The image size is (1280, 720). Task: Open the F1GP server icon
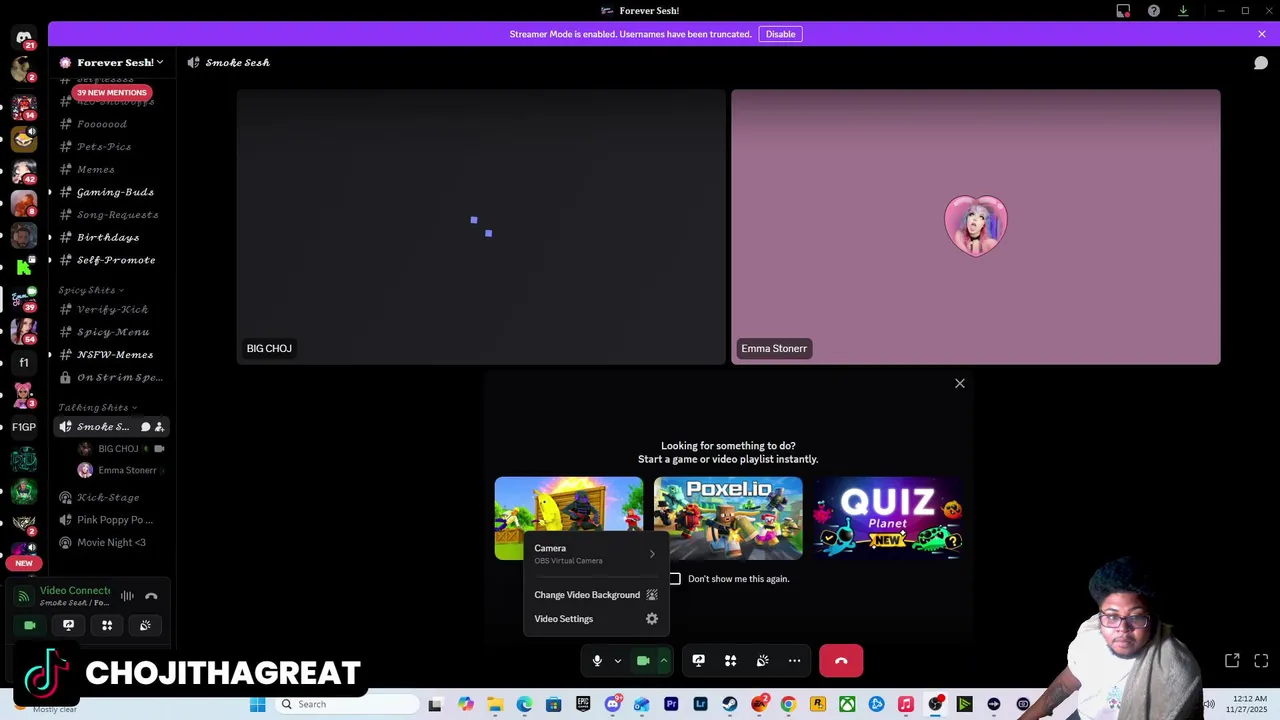[24, 427]
